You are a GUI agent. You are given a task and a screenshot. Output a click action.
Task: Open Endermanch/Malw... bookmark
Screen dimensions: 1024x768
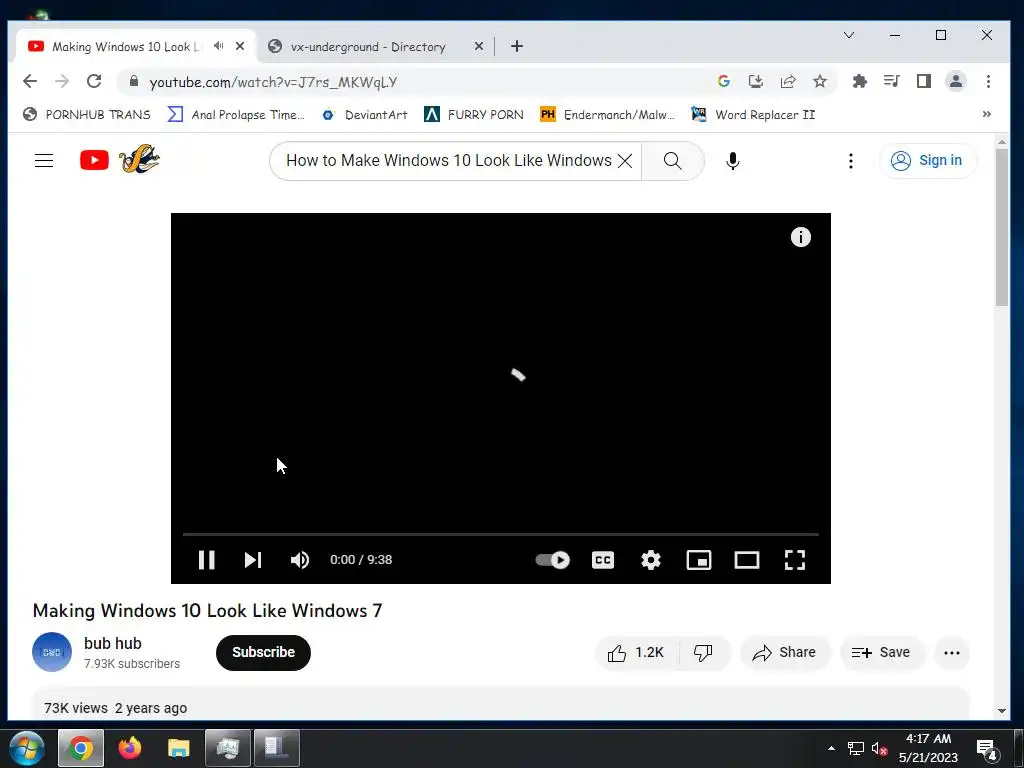[x=607, y=115]
